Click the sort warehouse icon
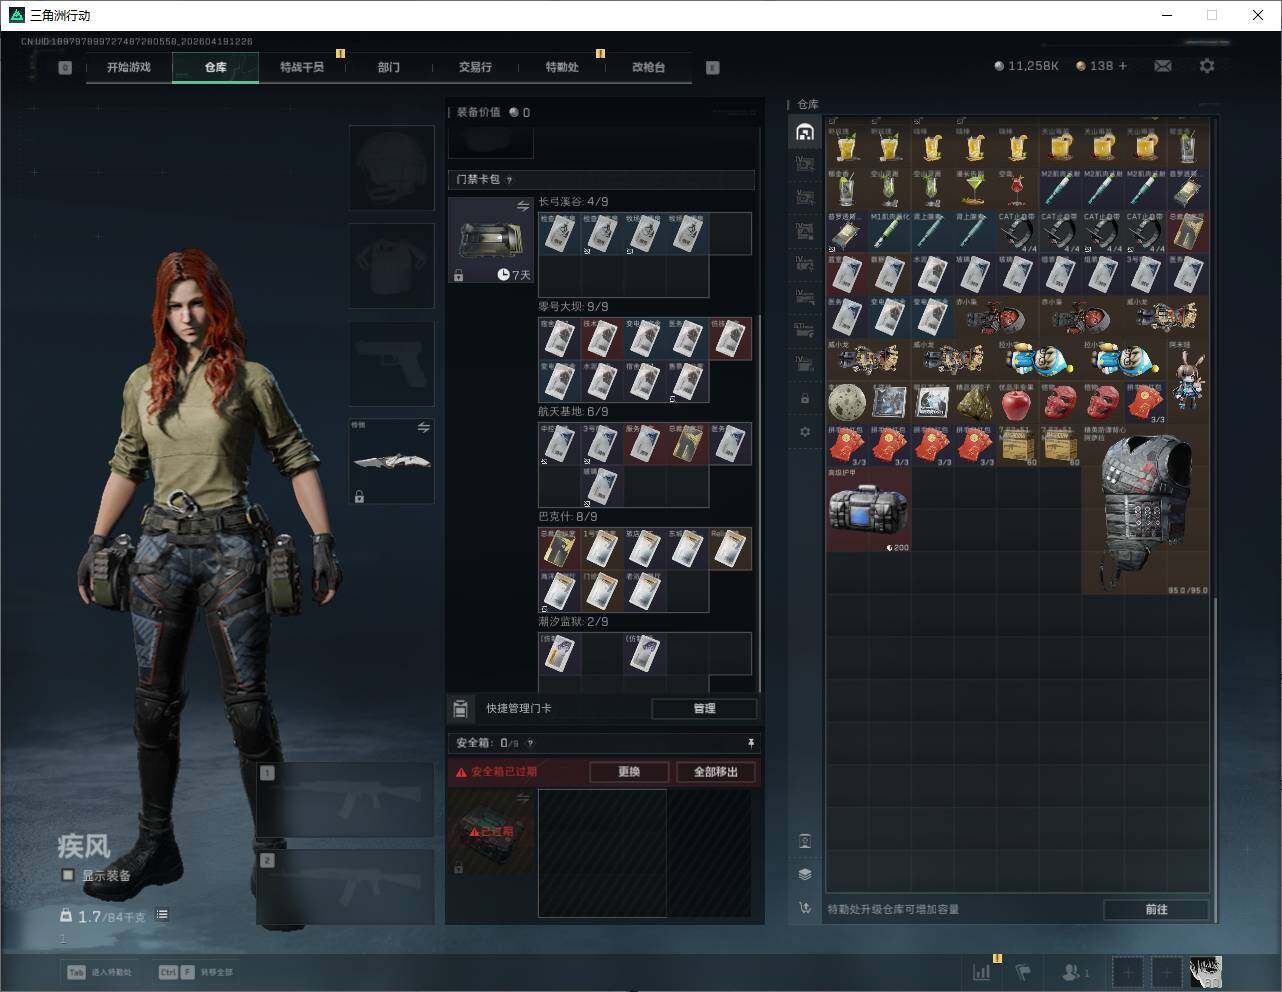The image size is (1282, 992). click(805, 908)
